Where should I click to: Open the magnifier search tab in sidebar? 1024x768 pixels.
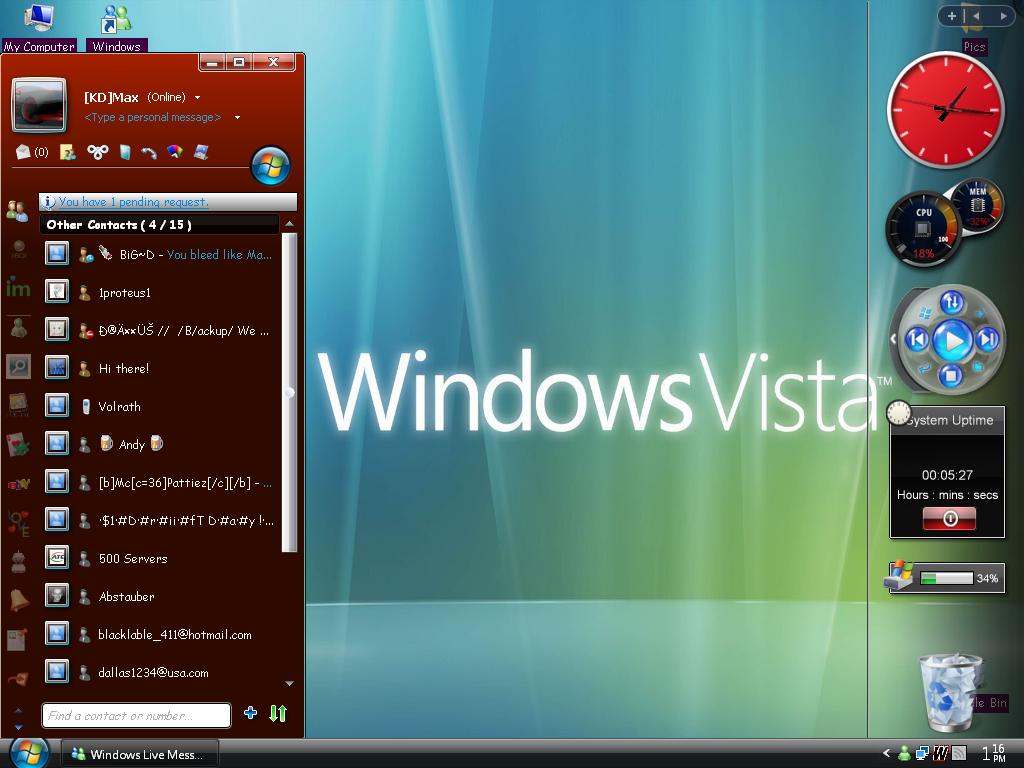pos(18,366)
